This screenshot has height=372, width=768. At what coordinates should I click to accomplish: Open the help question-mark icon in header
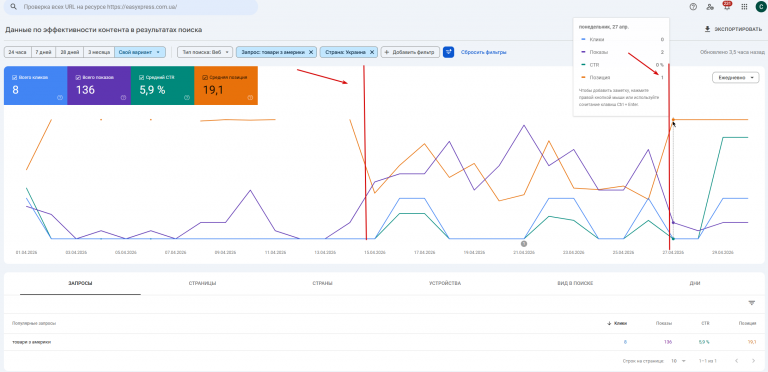(x=693, y=7)
